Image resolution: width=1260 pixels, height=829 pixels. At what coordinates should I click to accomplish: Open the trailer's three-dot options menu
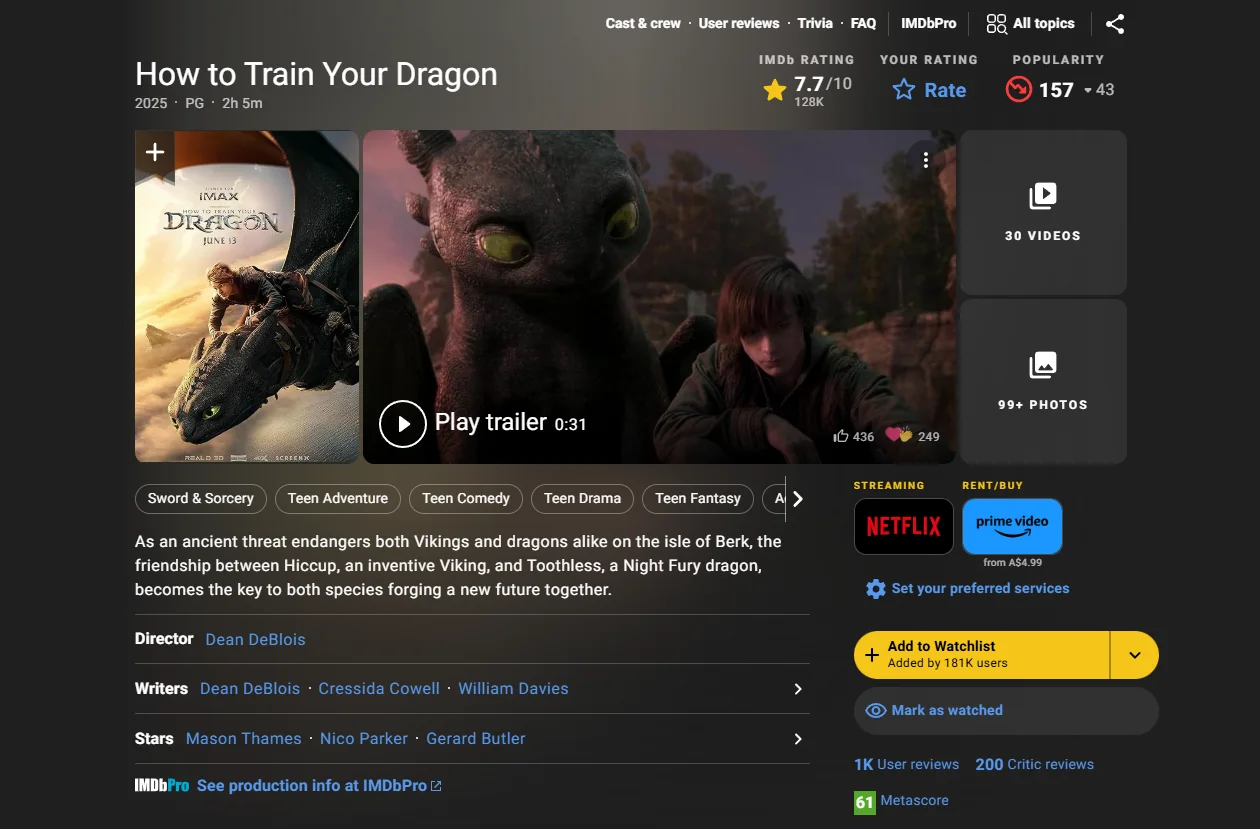(925, 159)
